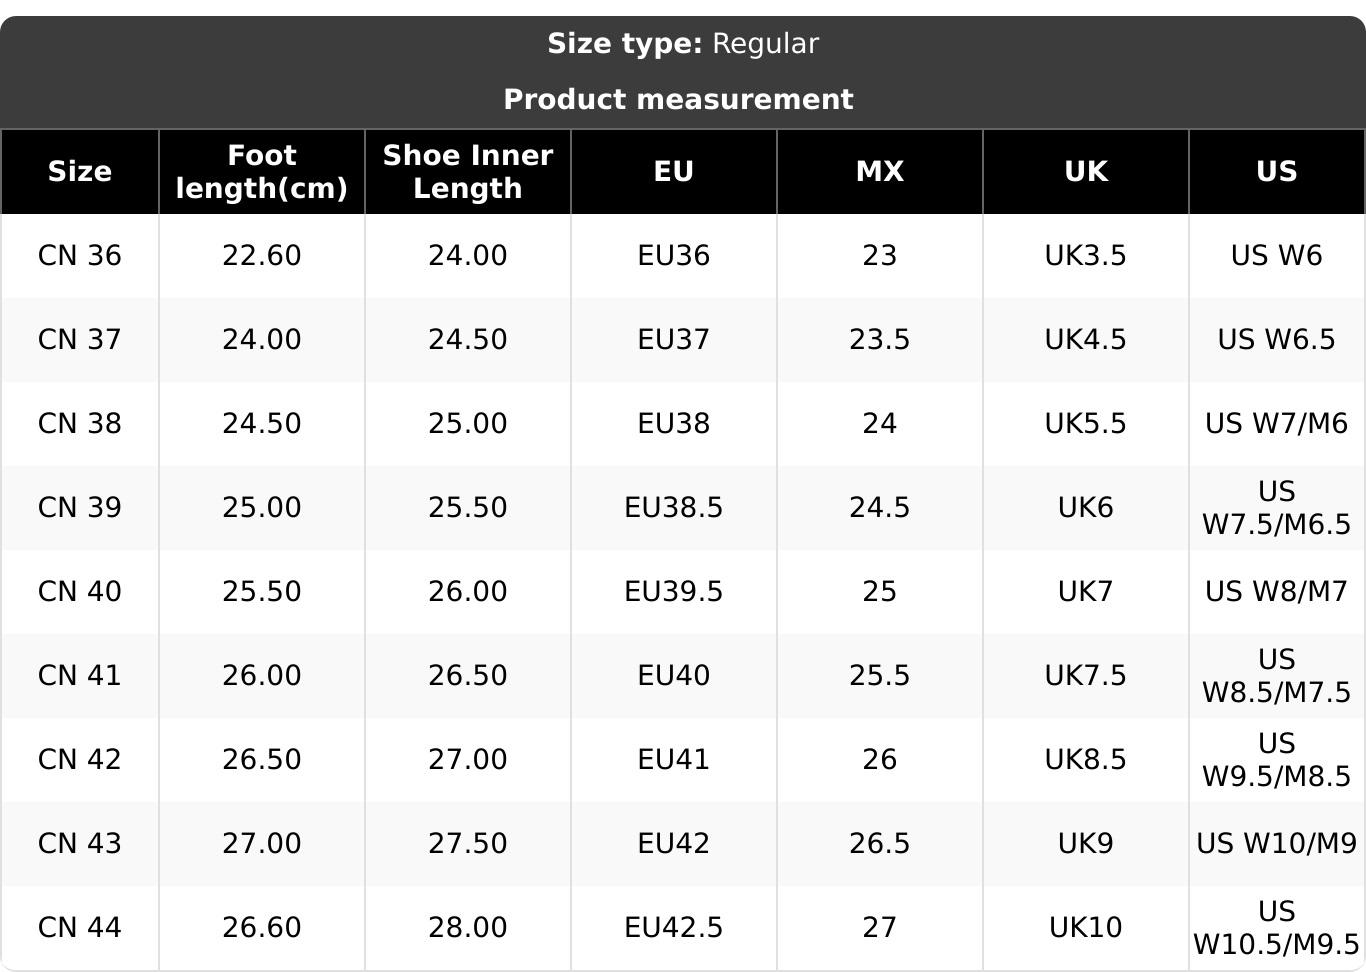Click the US column header
This screenshot has width=1366, height=972.
pos(1277,171)
